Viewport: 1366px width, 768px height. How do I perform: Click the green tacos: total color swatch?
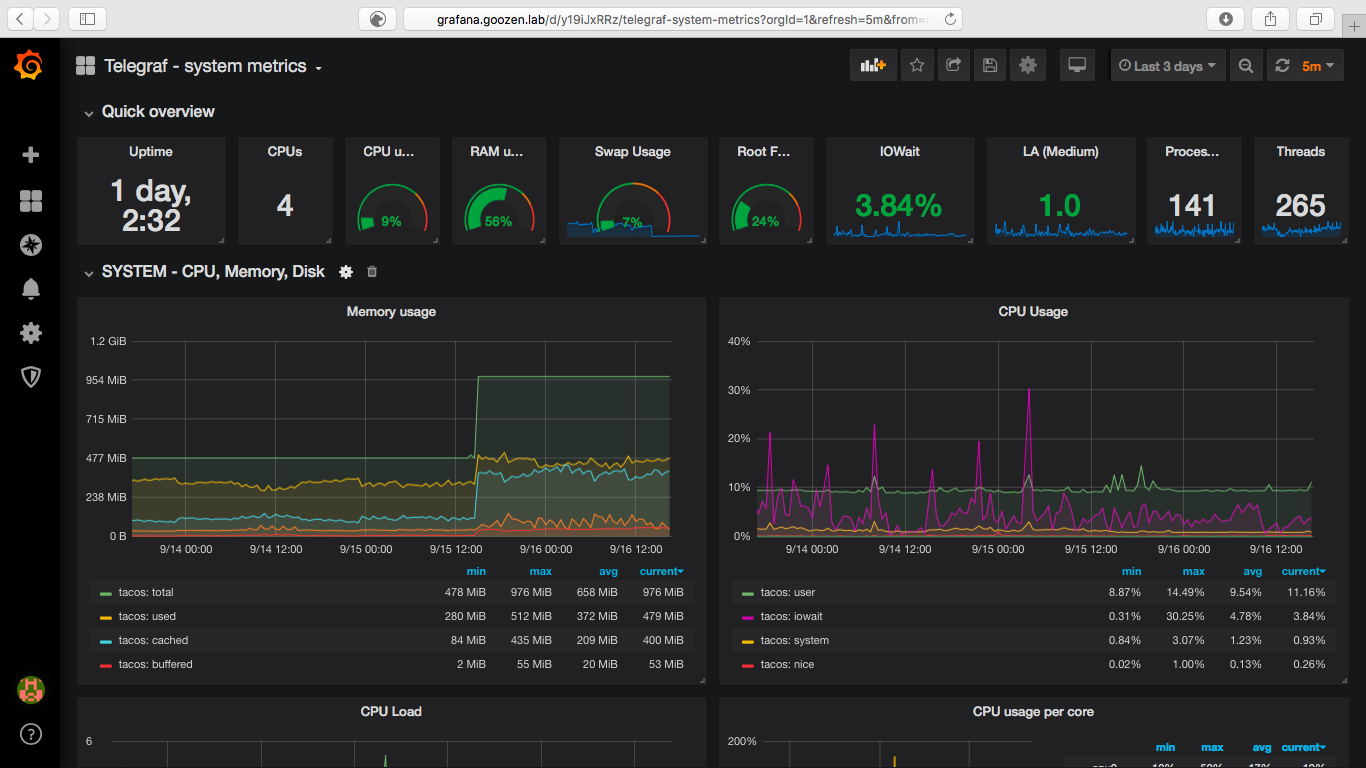click(105, 593)
